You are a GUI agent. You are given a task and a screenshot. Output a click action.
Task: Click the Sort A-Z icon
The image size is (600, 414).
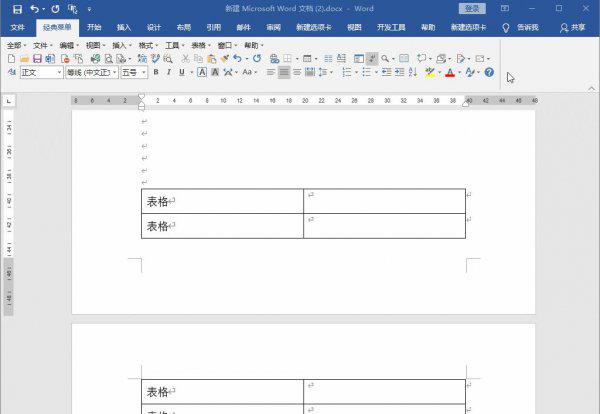click(412, 72)
